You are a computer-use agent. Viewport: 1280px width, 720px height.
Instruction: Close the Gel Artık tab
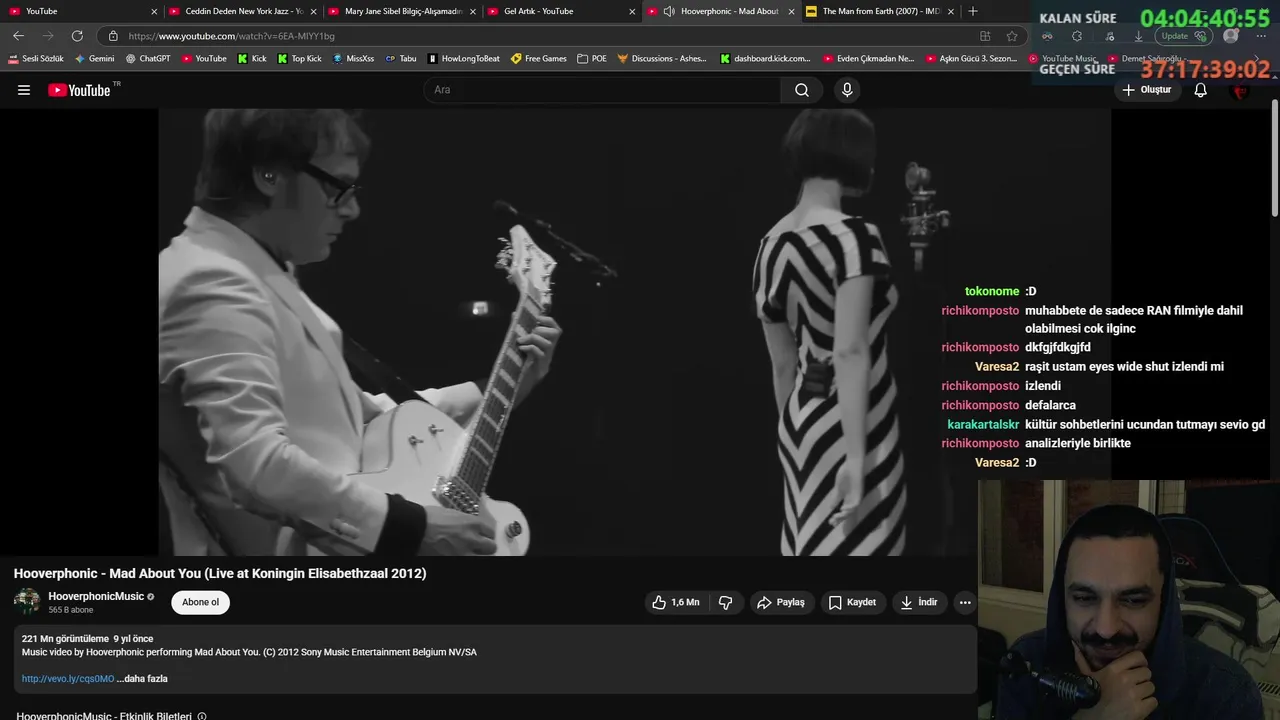click(x=632, y=11)
